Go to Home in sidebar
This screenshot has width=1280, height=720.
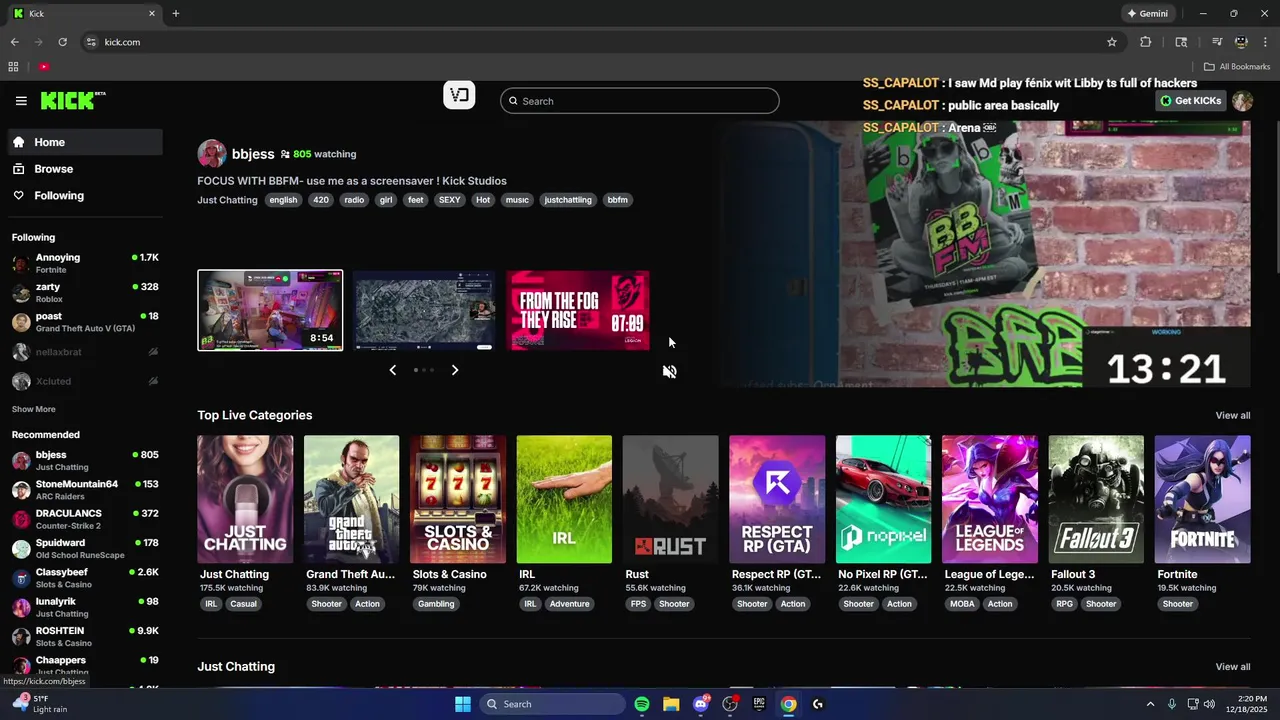[x=86, y=142]
